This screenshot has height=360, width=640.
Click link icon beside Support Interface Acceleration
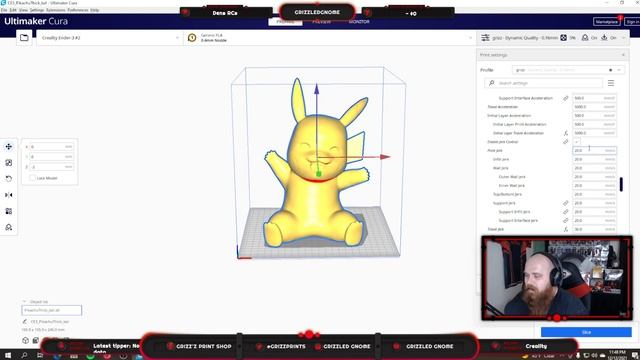tap(566, 98)
